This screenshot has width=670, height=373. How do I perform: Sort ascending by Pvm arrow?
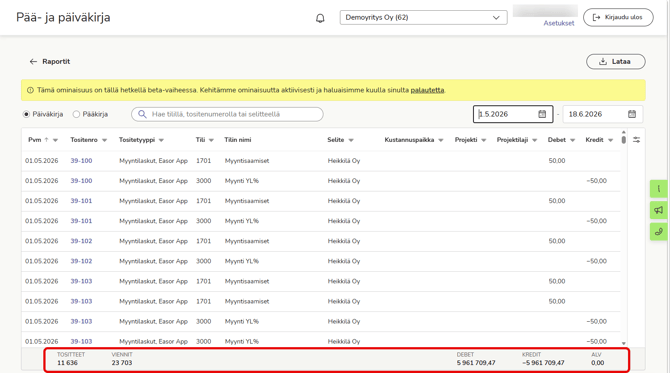[46, 140]
